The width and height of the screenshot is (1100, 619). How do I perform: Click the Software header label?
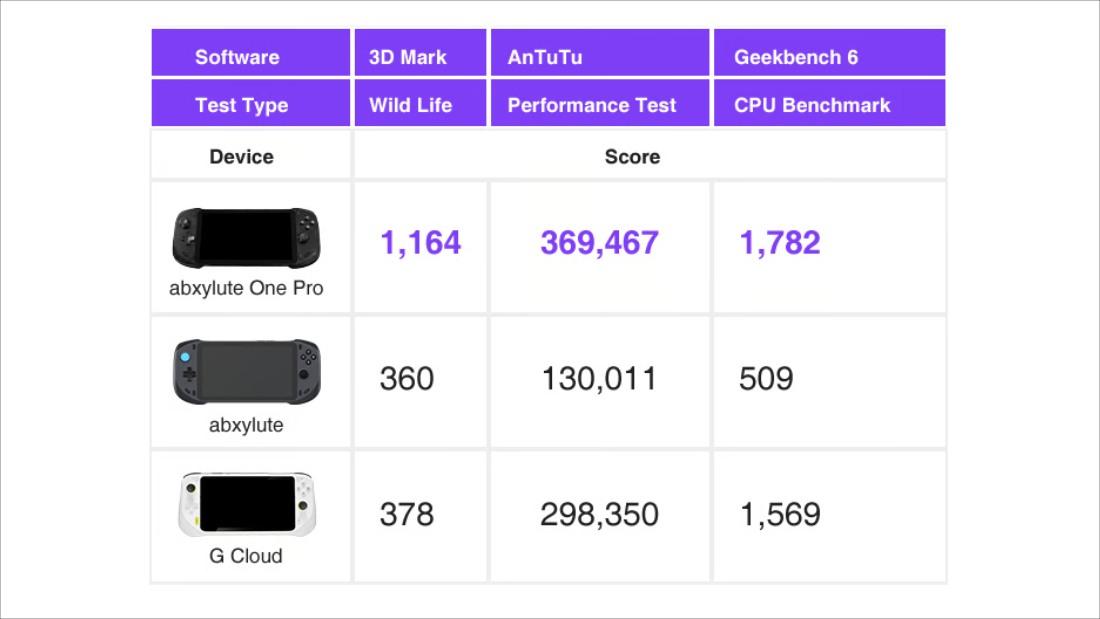(x=237, y=57)
